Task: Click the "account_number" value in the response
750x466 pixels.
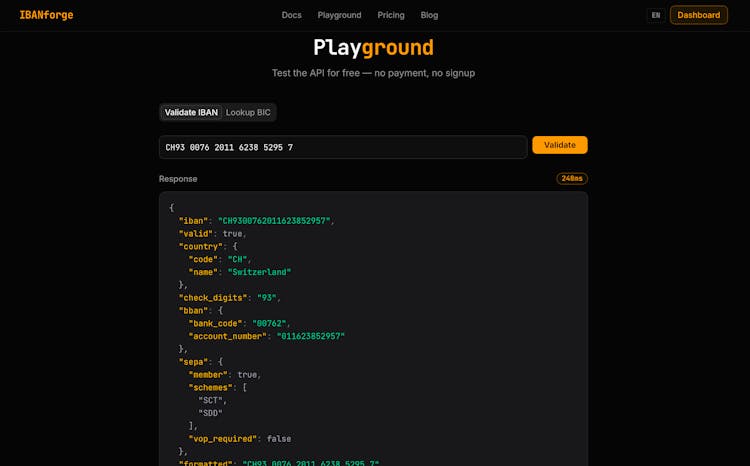Action: coord(310,337)
